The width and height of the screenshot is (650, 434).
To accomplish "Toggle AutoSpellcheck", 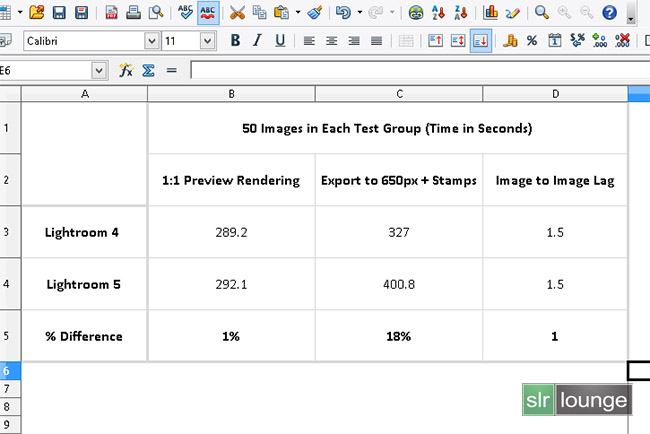I will click(x=208, y=13).
